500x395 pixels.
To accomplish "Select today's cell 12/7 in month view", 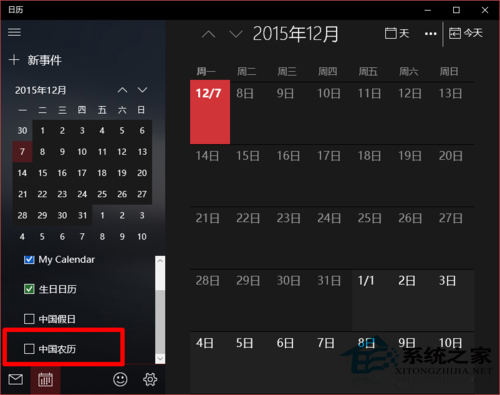I will coord(210,112).
